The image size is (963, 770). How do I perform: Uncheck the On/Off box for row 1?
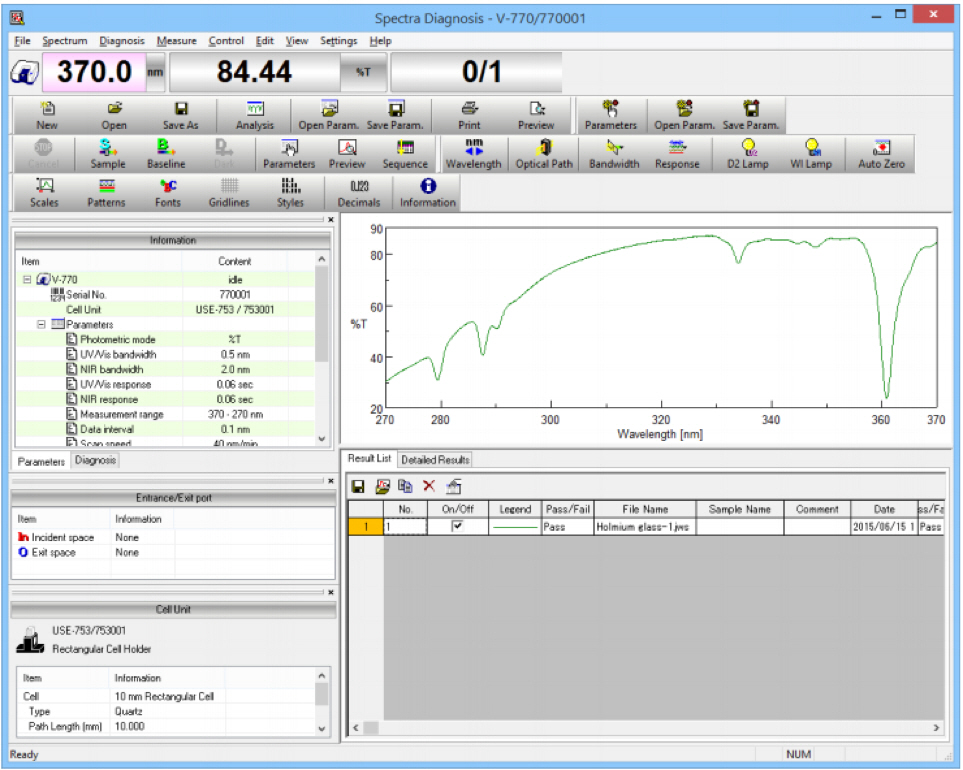[x=458, y=526]
